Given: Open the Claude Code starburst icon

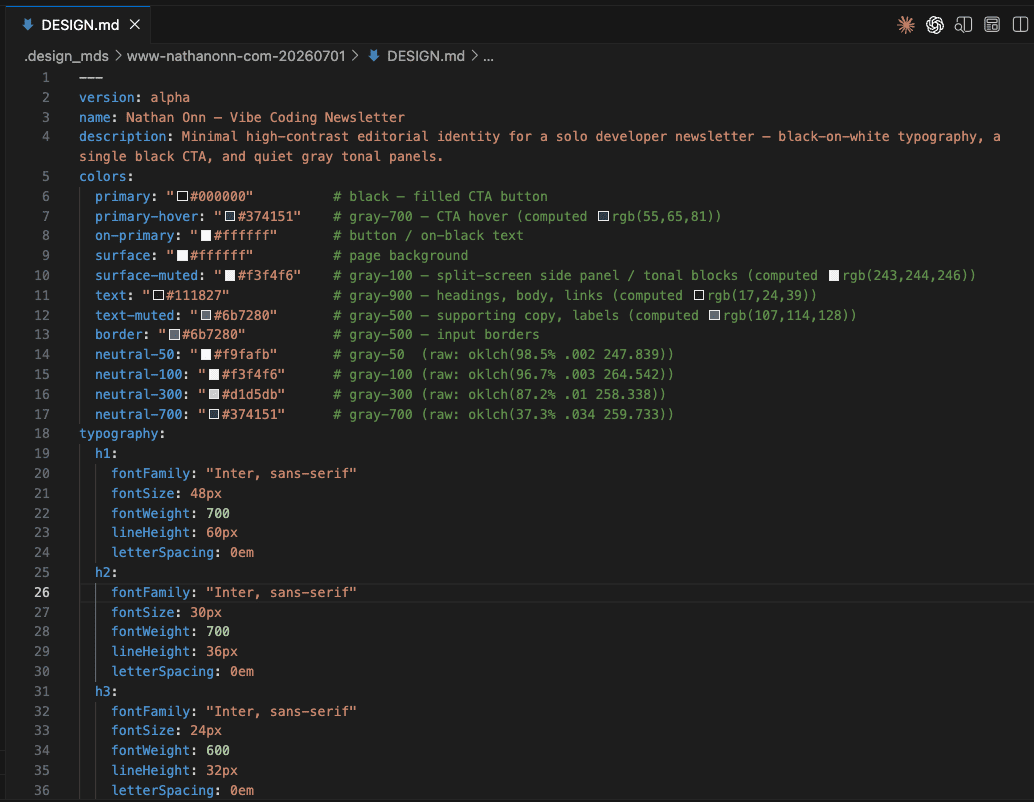Looking at the screenshot, I should click(x=905, y=25).
